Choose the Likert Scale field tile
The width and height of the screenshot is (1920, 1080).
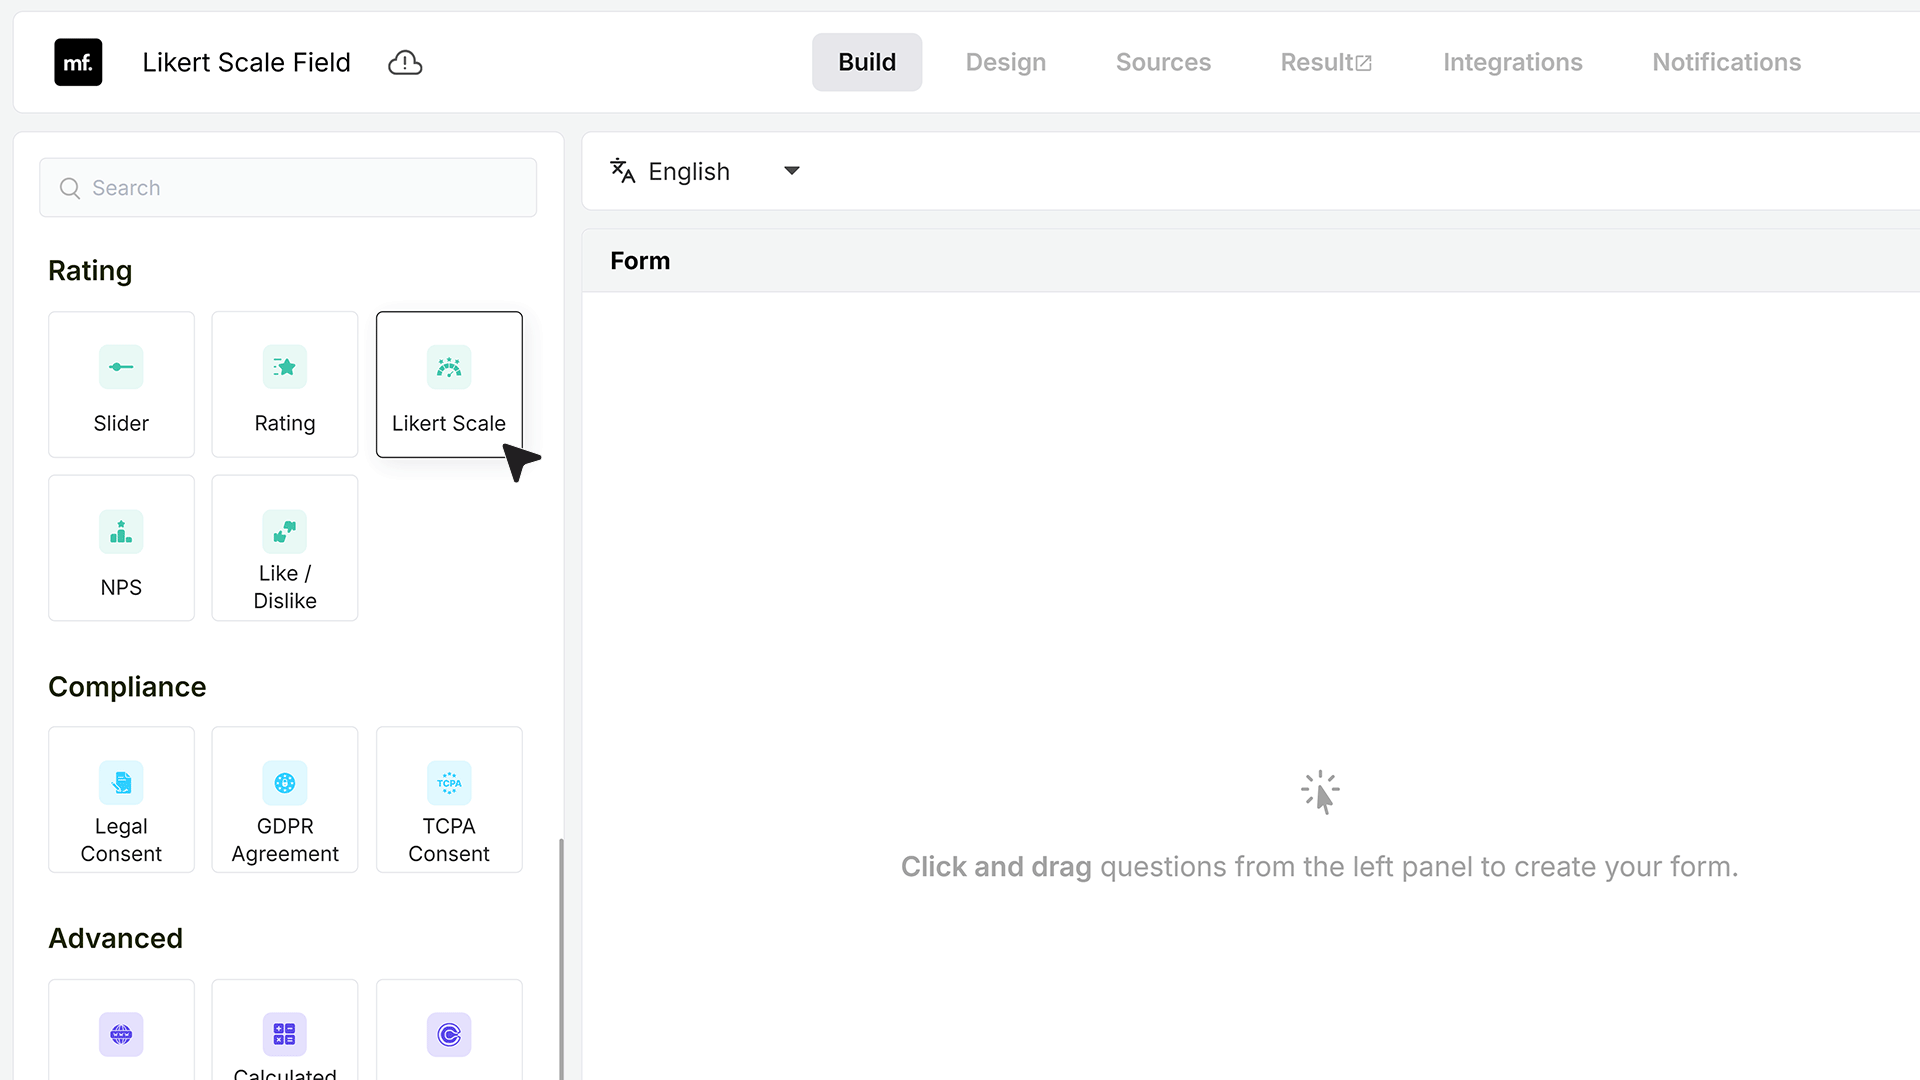pos(449,384)
